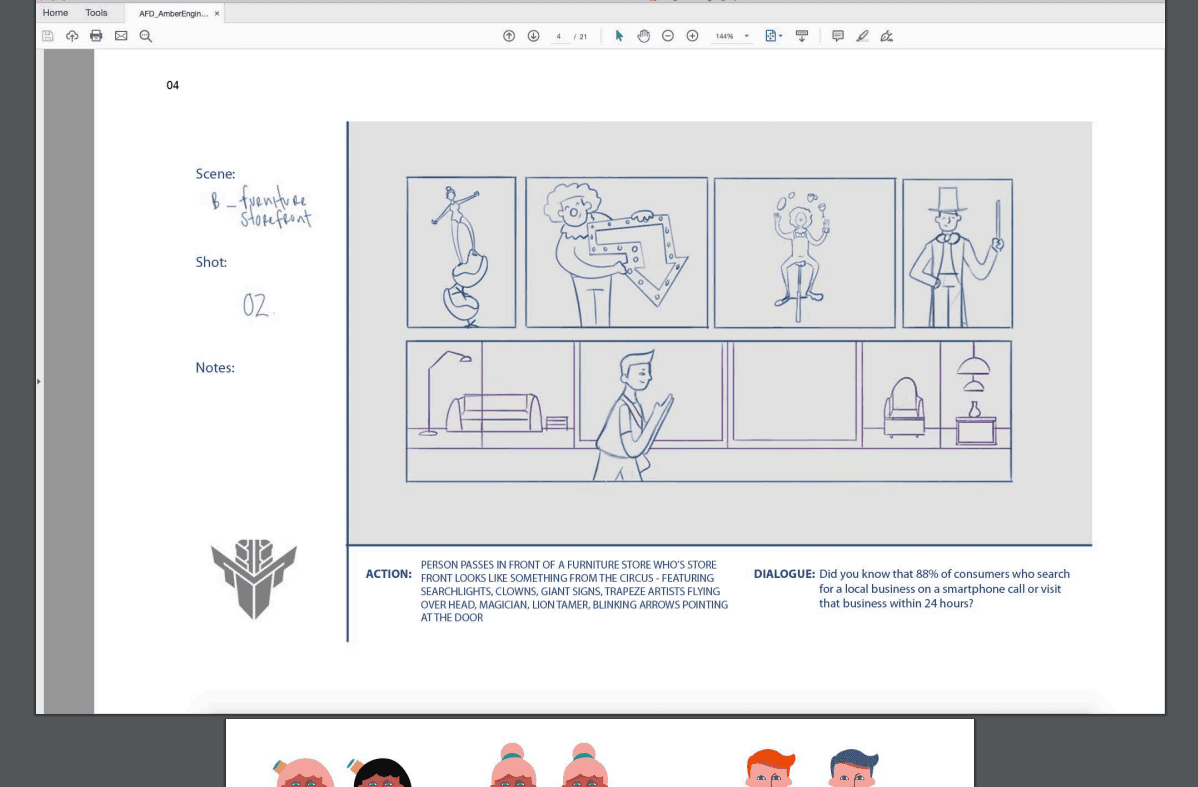
Task: Click the upload to cloud icon
Action: [x=72, y=36]
